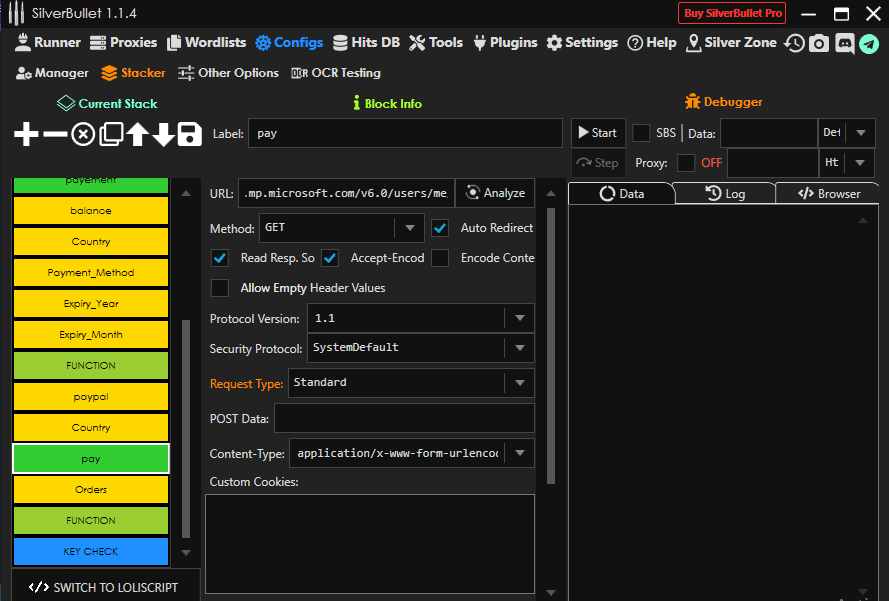This screenshot has height=601, width=889.
Task: Click the Buy SilverBullet Pro button
Action: click(x=732, y=13)
